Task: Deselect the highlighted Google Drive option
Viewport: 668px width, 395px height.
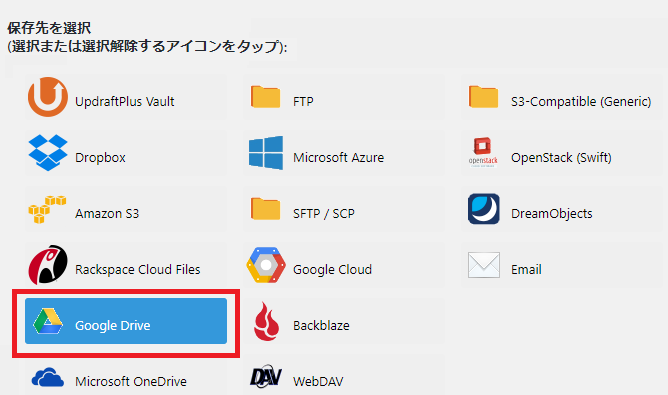Action: (126, 321)
